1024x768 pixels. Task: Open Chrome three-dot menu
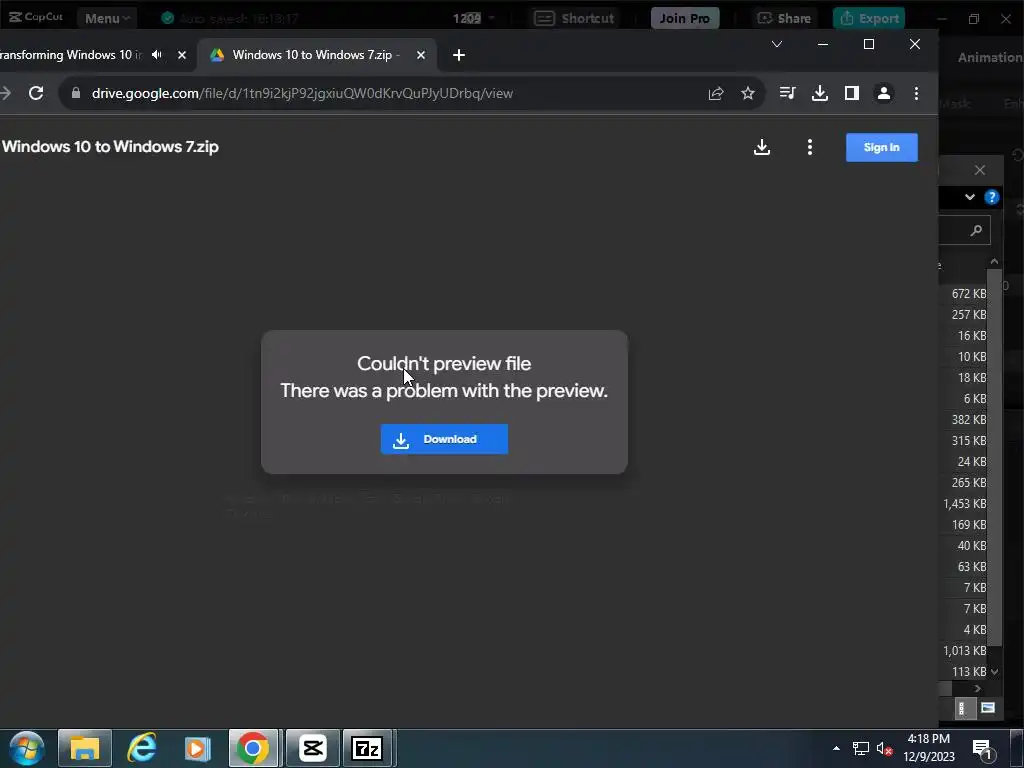[916, 93]
